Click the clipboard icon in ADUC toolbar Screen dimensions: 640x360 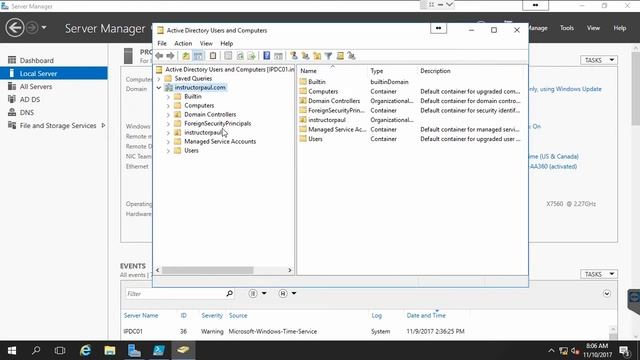(213, 56)
